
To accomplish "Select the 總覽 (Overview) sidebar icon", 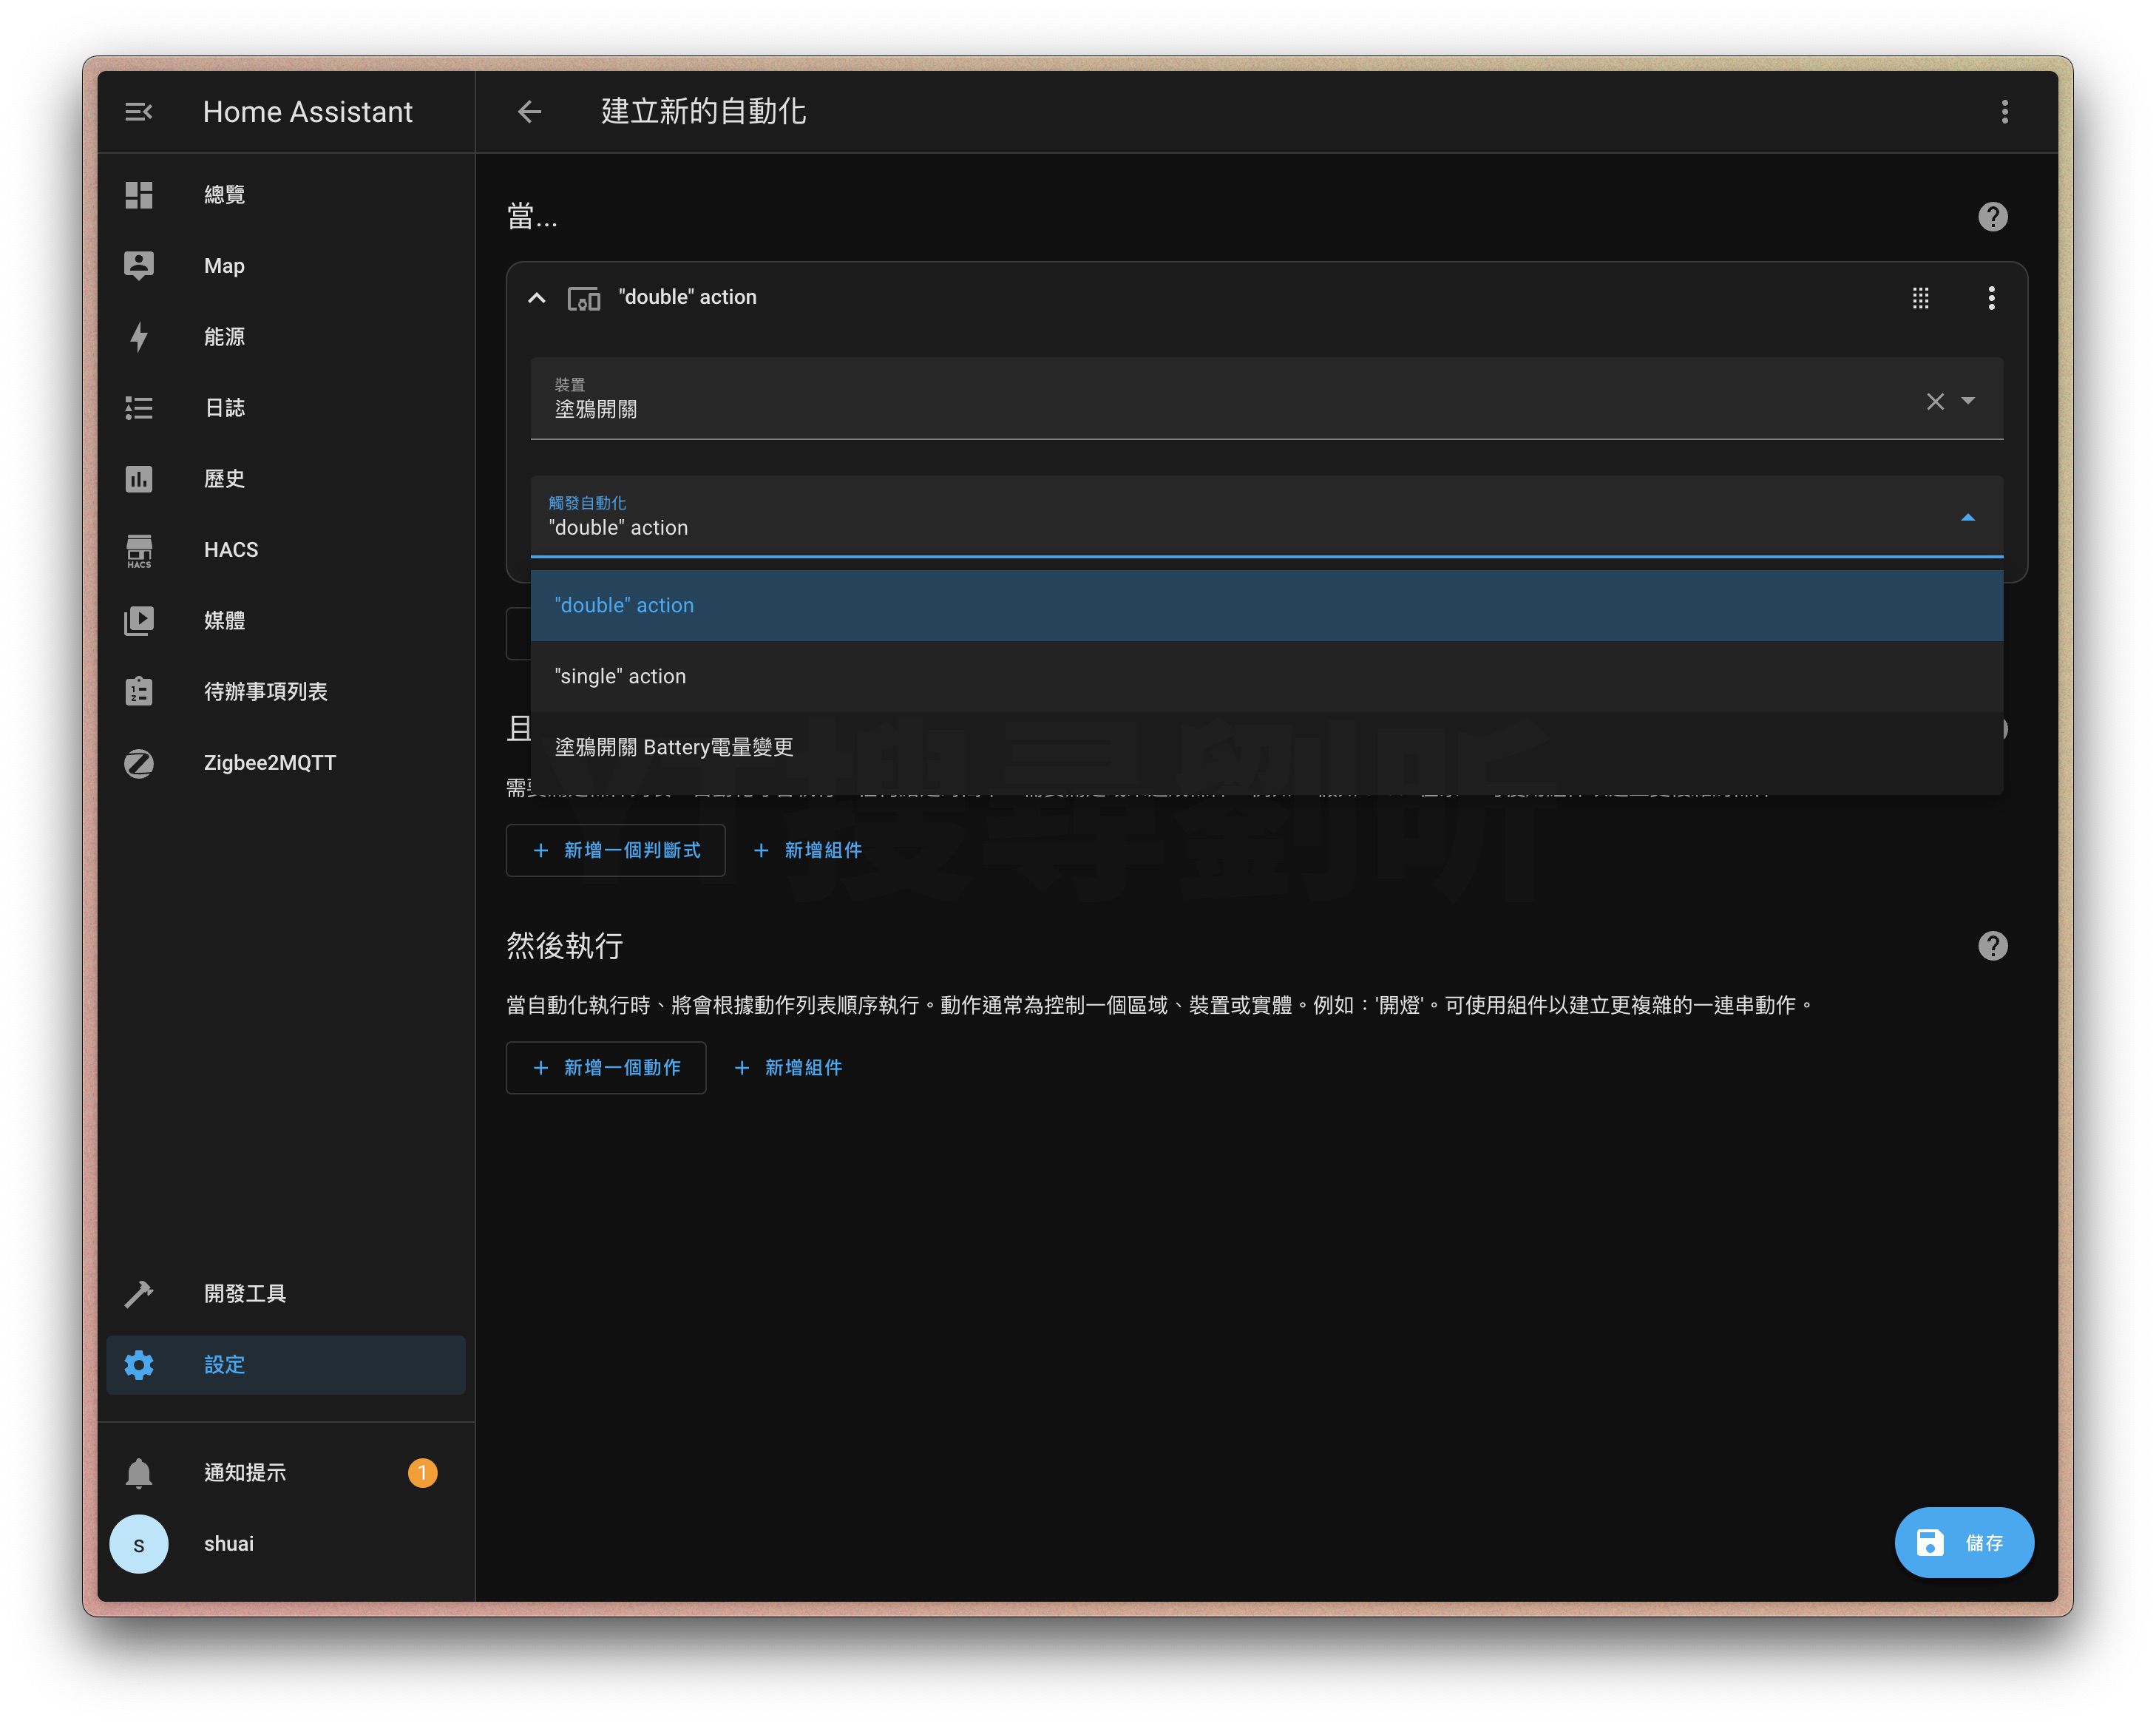I will coord(139,194).
